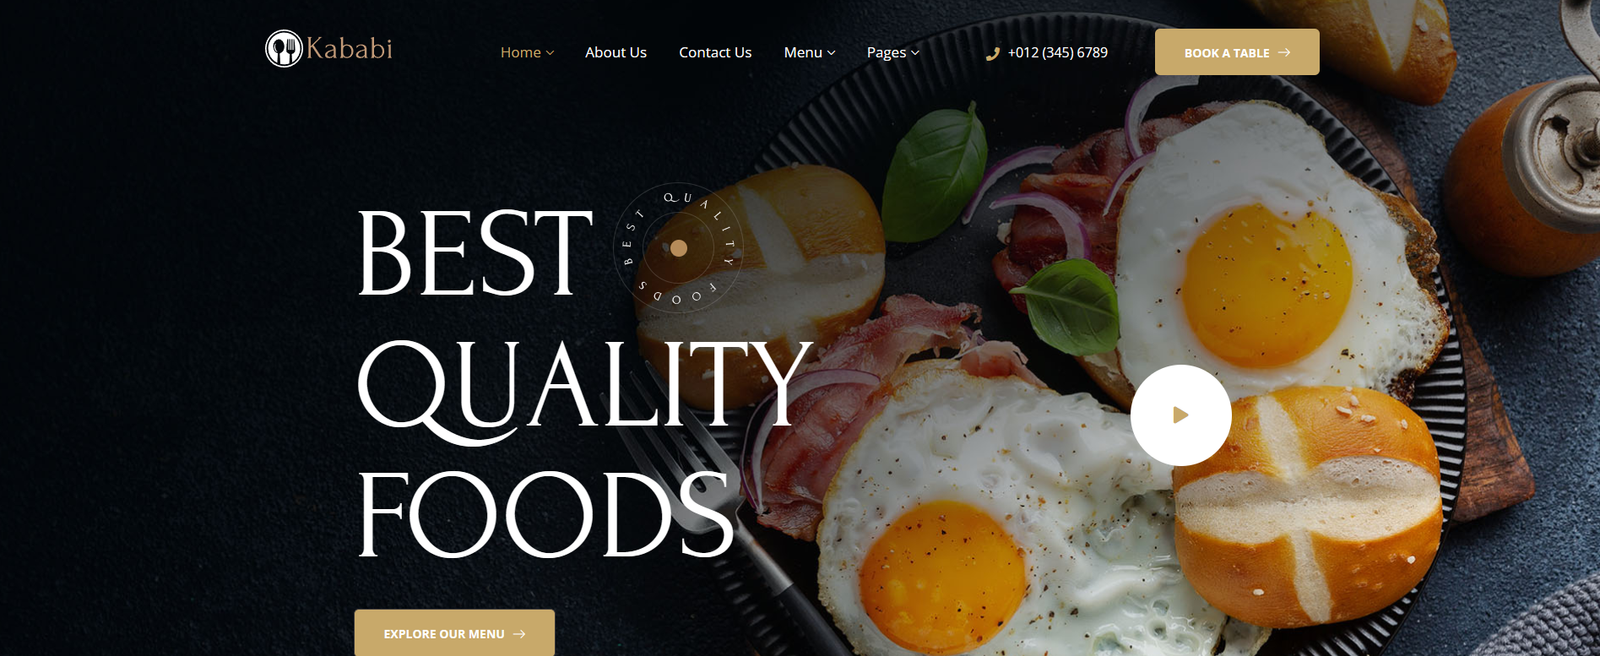Click the Explore Our Menu button
Screen dimensions: 1600x656
[x=454, y=633]
